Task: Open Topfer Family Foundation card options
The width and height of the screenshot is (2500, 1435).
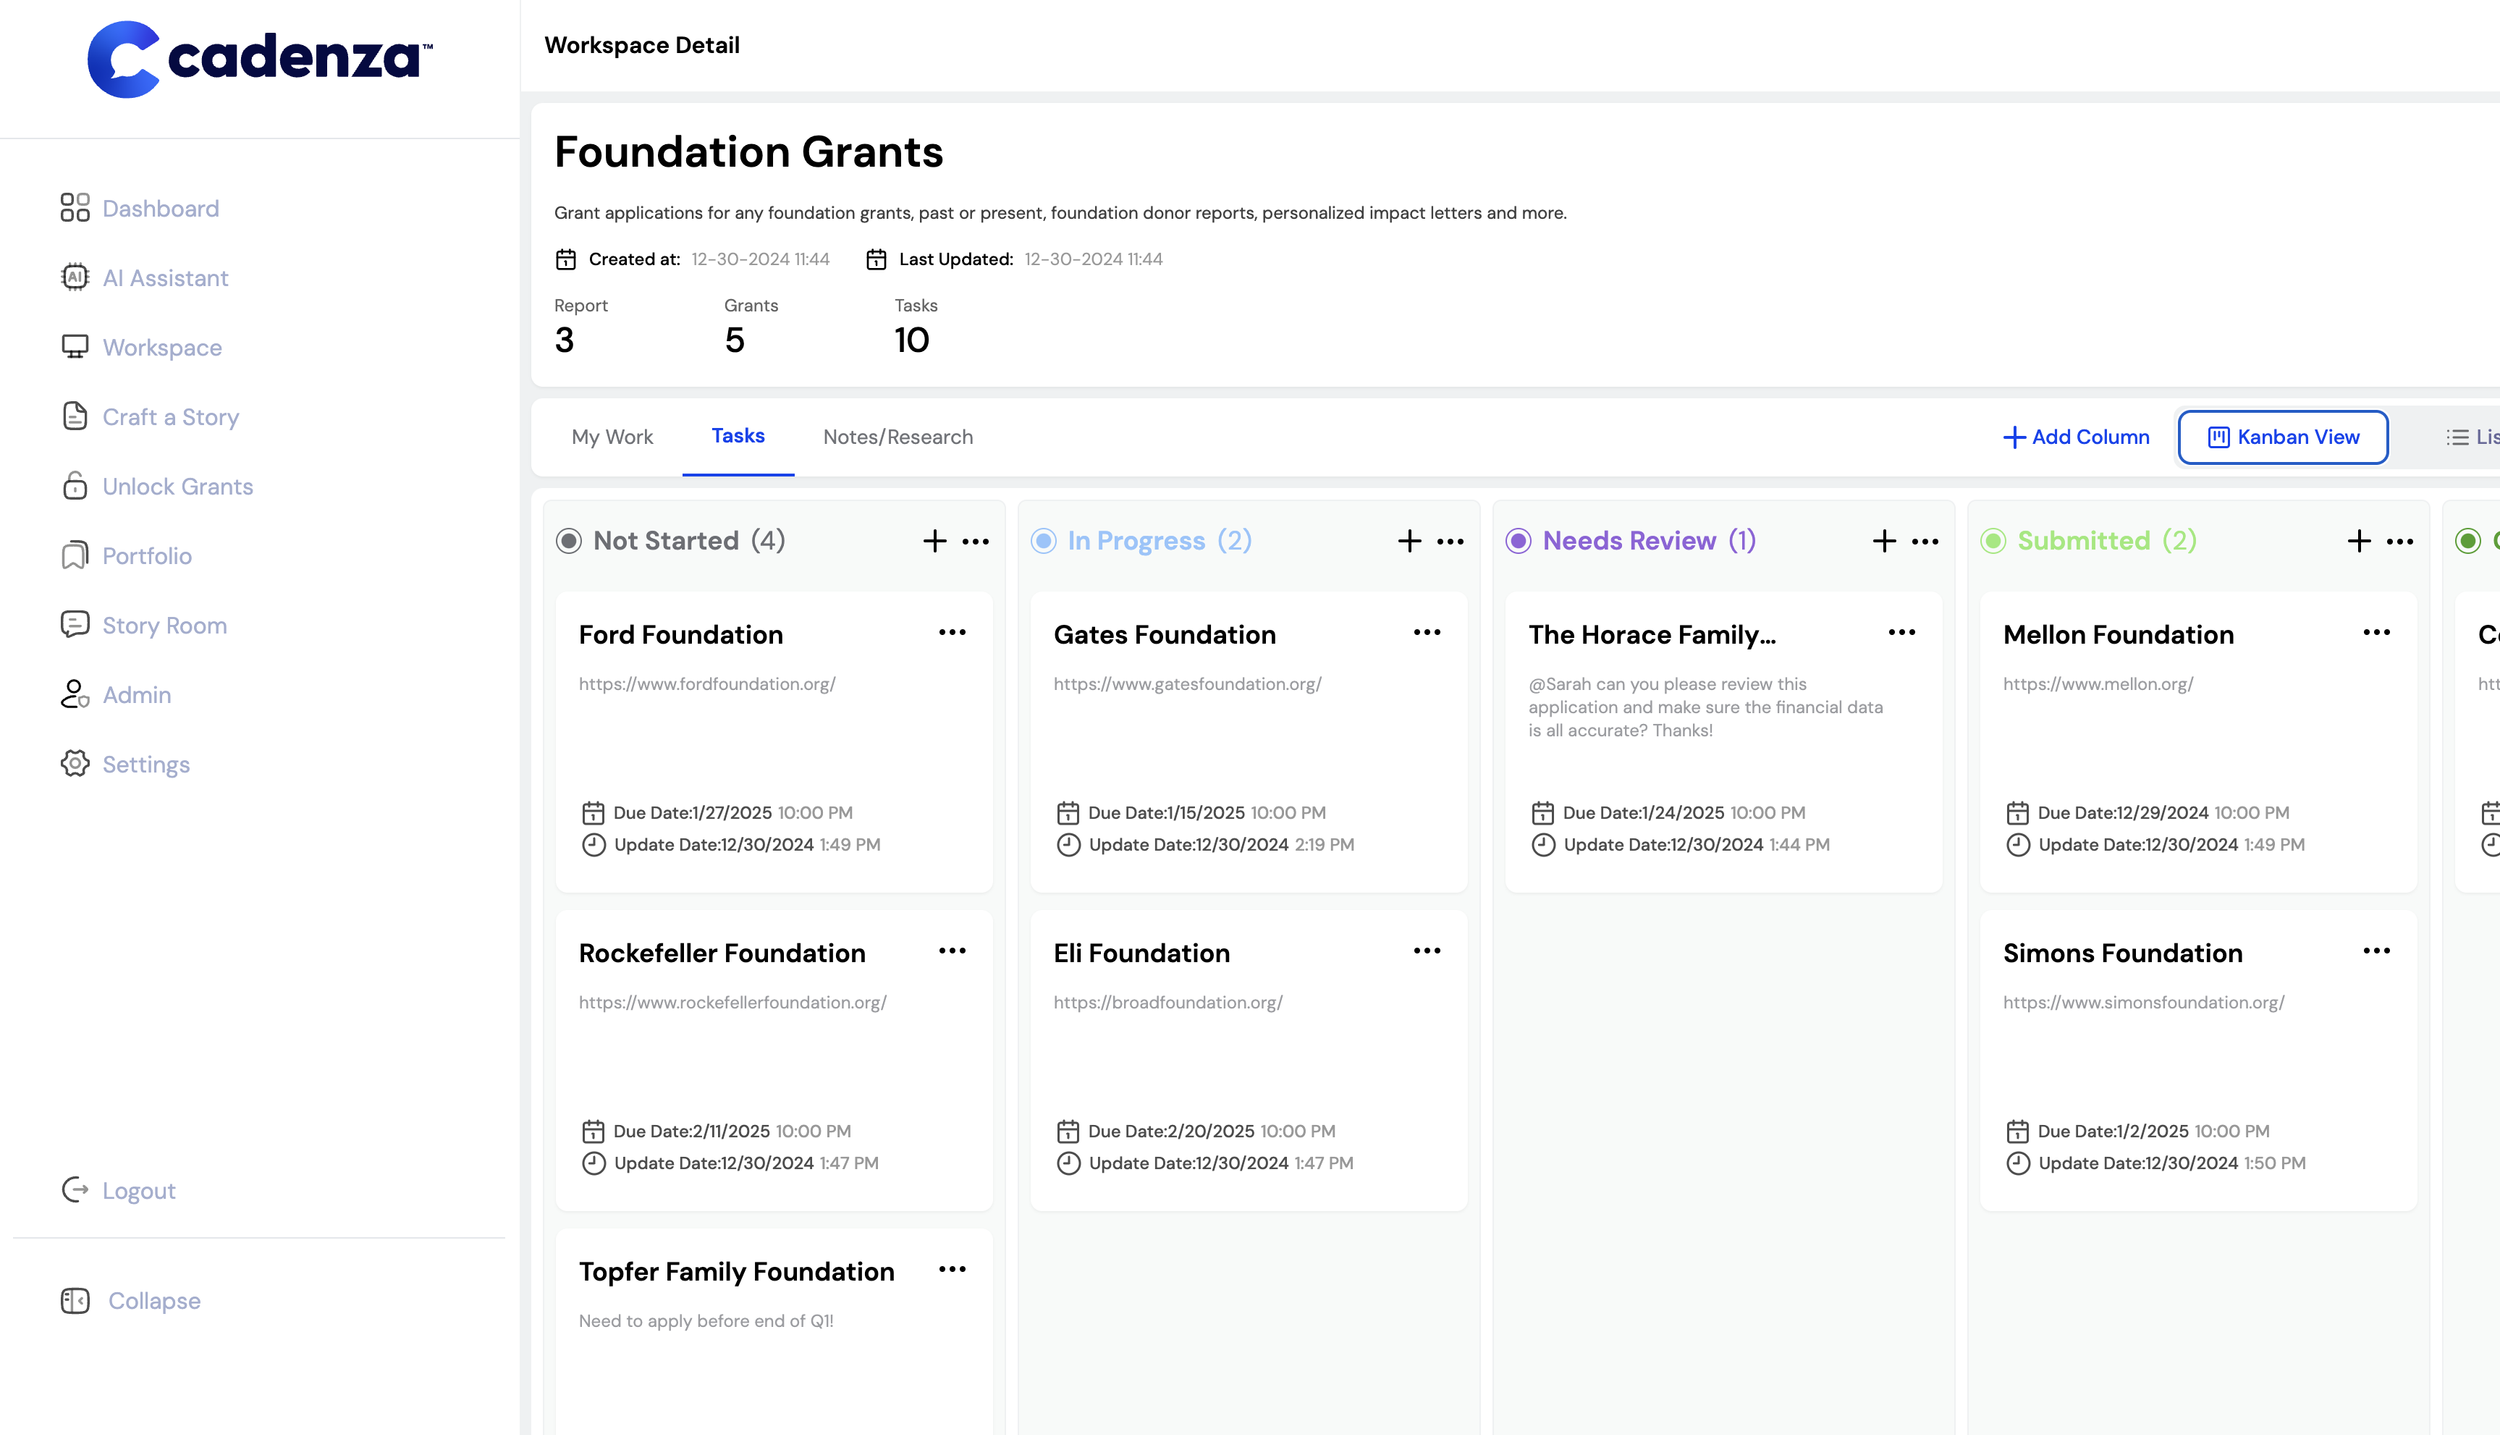Action: pos(952,1269)
